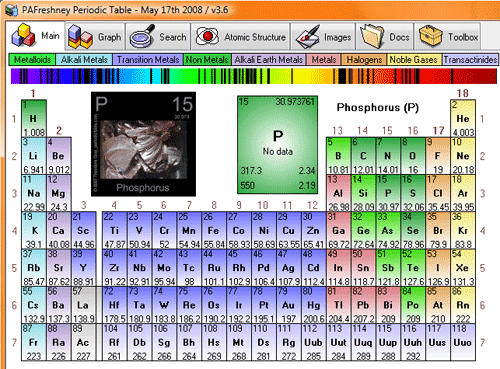The width and height of the screenshot is (500, 369).
Task: Select the Noble Gases legend button
Action: (414, 60)
